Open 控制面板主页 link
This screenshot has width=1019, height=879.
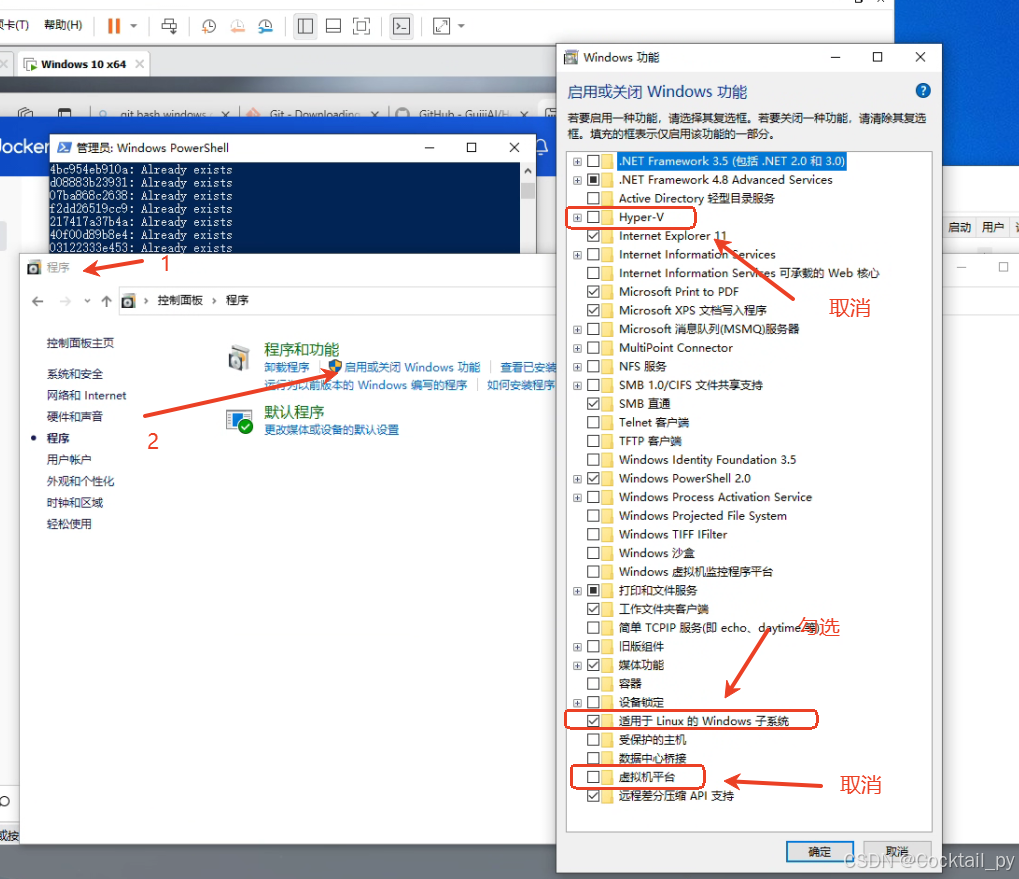click(80, 343)
